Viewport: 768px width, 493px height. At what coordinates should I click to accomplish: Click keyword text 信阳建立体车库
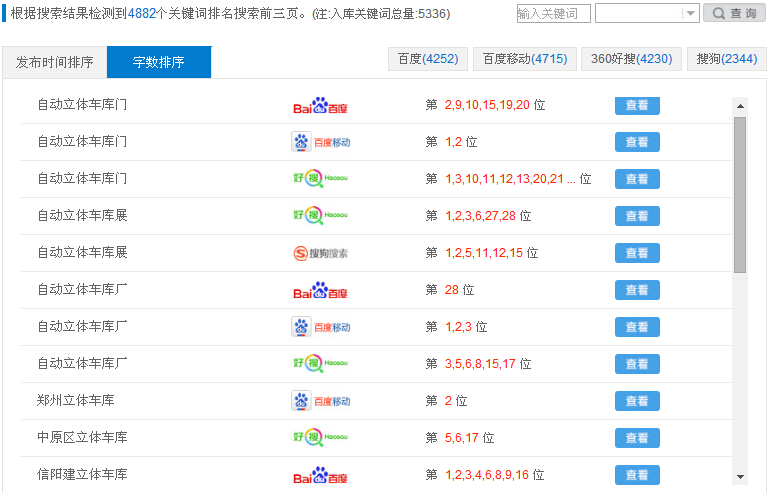(x=82, y=474)
